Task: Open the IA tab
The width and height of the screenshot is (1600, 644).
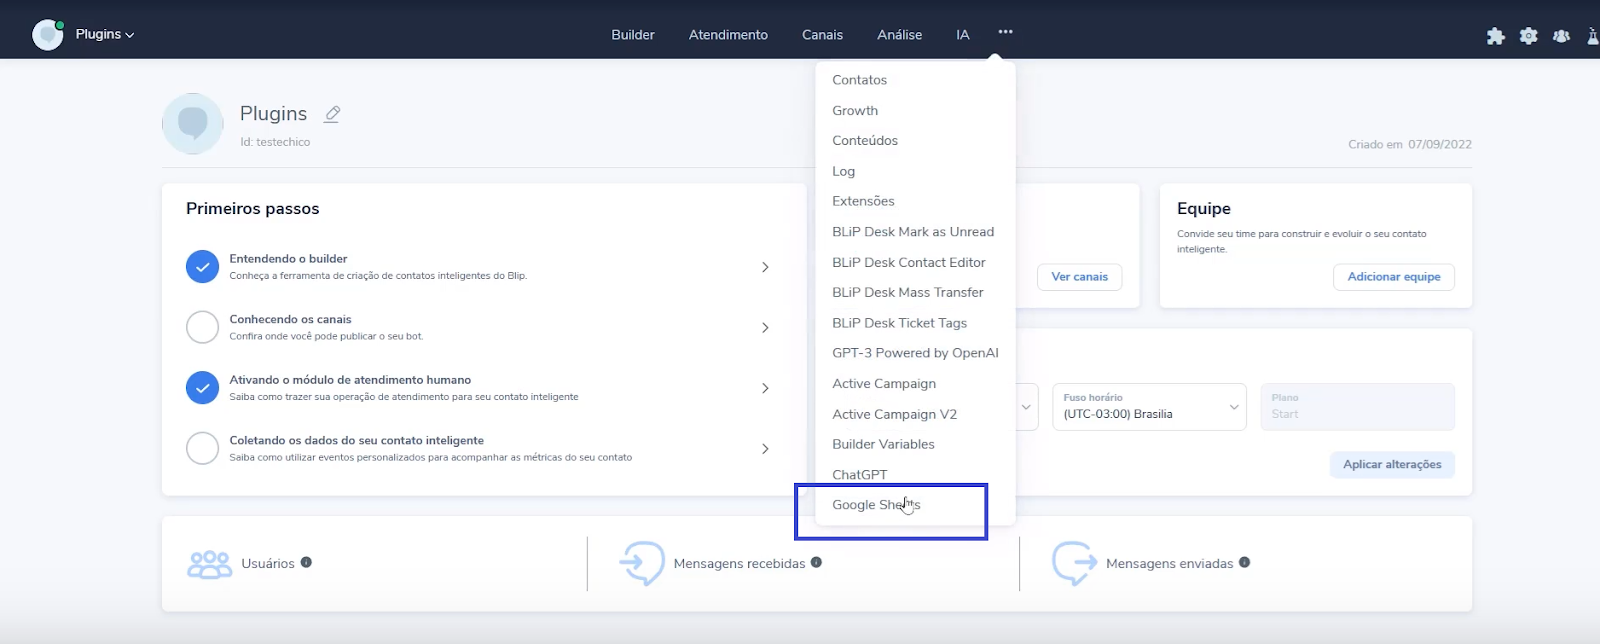Action: pos(963,34)
